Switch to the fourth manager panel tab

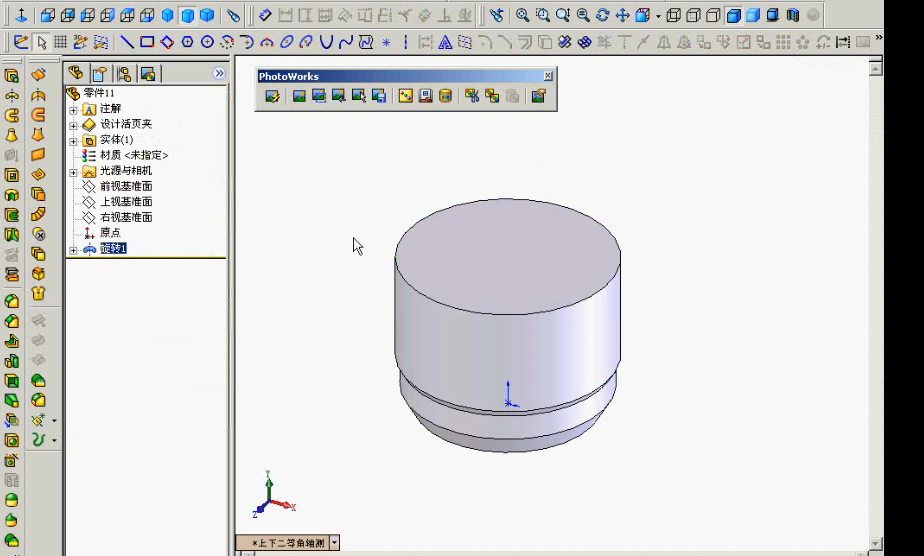click(148, 74)
